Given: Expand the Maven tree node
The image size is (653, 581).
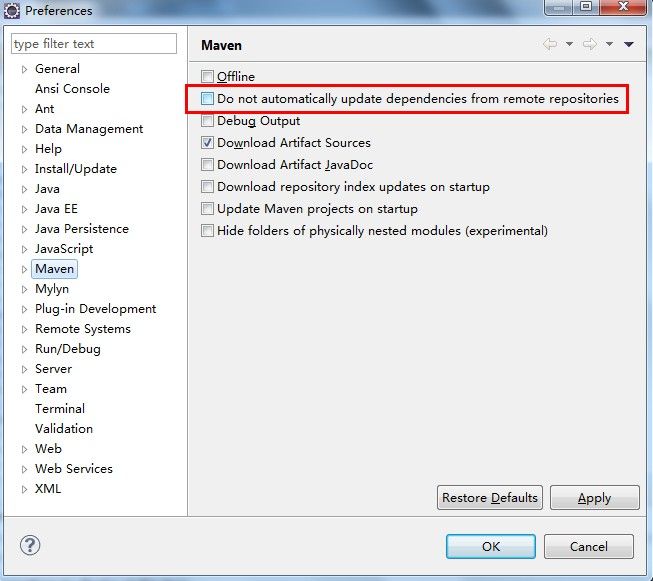Looking at the screenshot, I should (25, 269).
